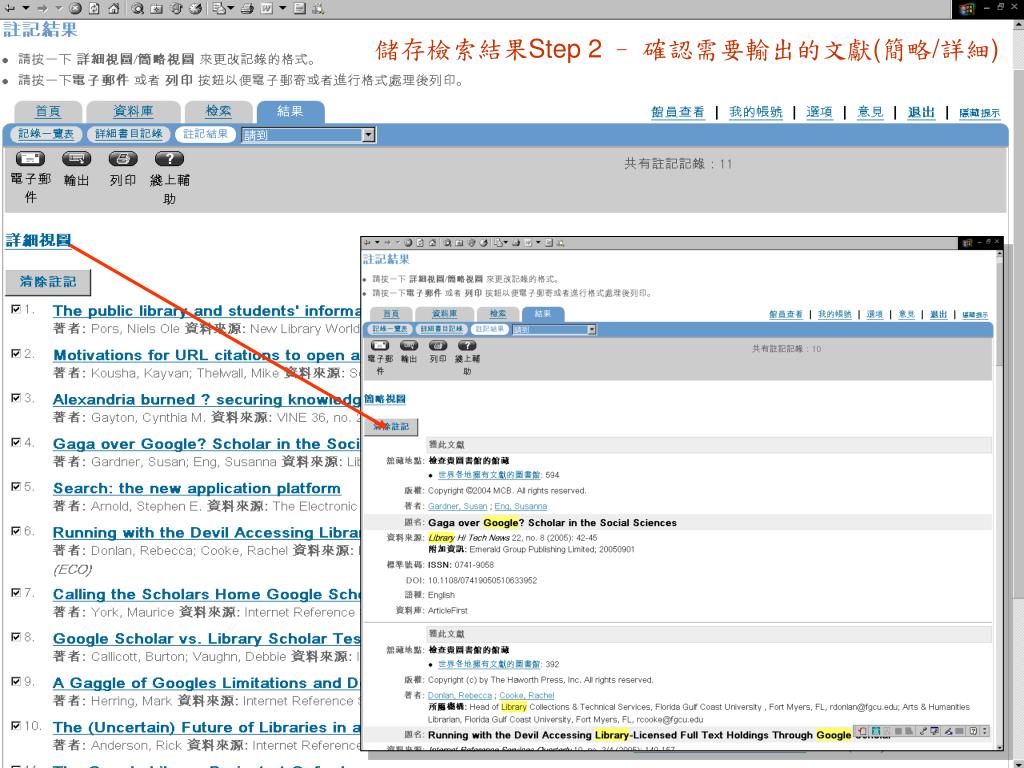The width and height of the screenshot is (1024, 768).
Task: Expand the Back button history arrow in the main toolbar
Action: coord(25,8)
